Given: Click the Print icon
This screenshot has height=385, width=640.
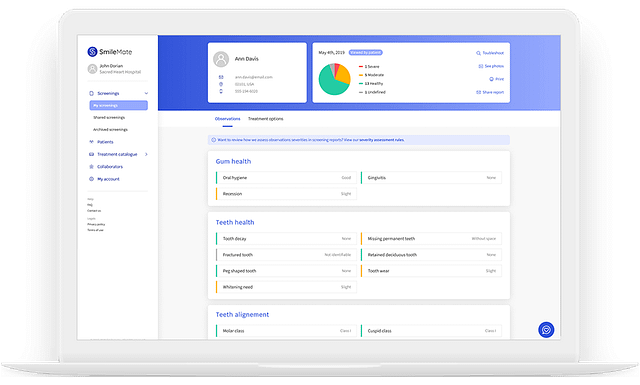Looking at the screenshot, I should (x=491, y=79).
